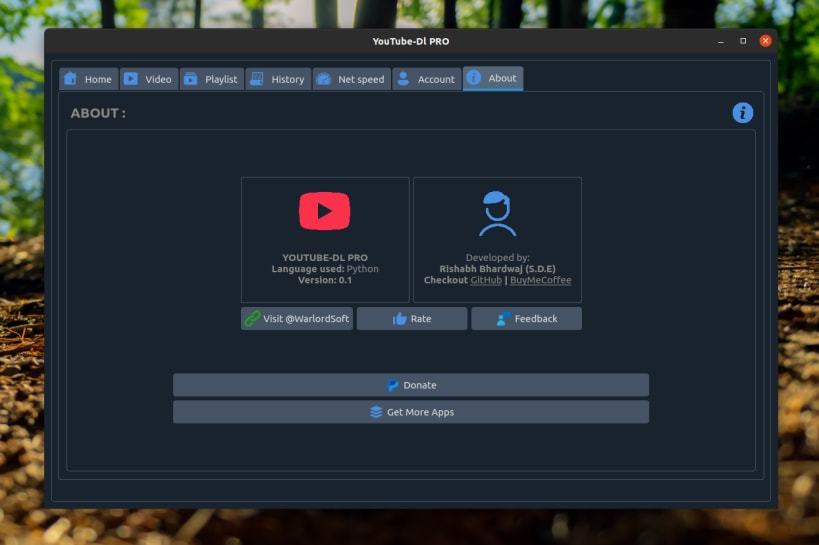Click the Donate button
819x545 pixels.
(411, 385)
